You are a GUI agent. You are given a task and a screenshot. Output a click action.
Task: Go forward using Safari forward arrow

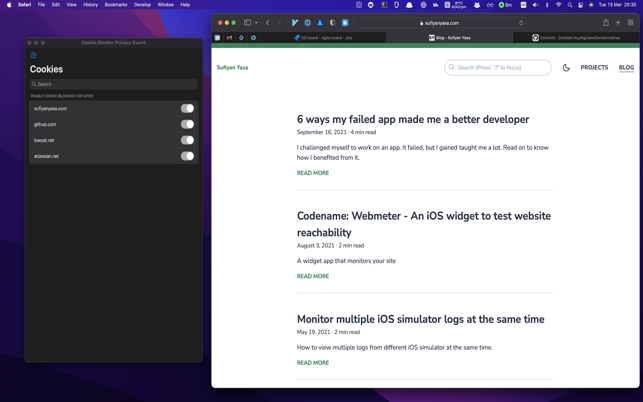point(279,23)
